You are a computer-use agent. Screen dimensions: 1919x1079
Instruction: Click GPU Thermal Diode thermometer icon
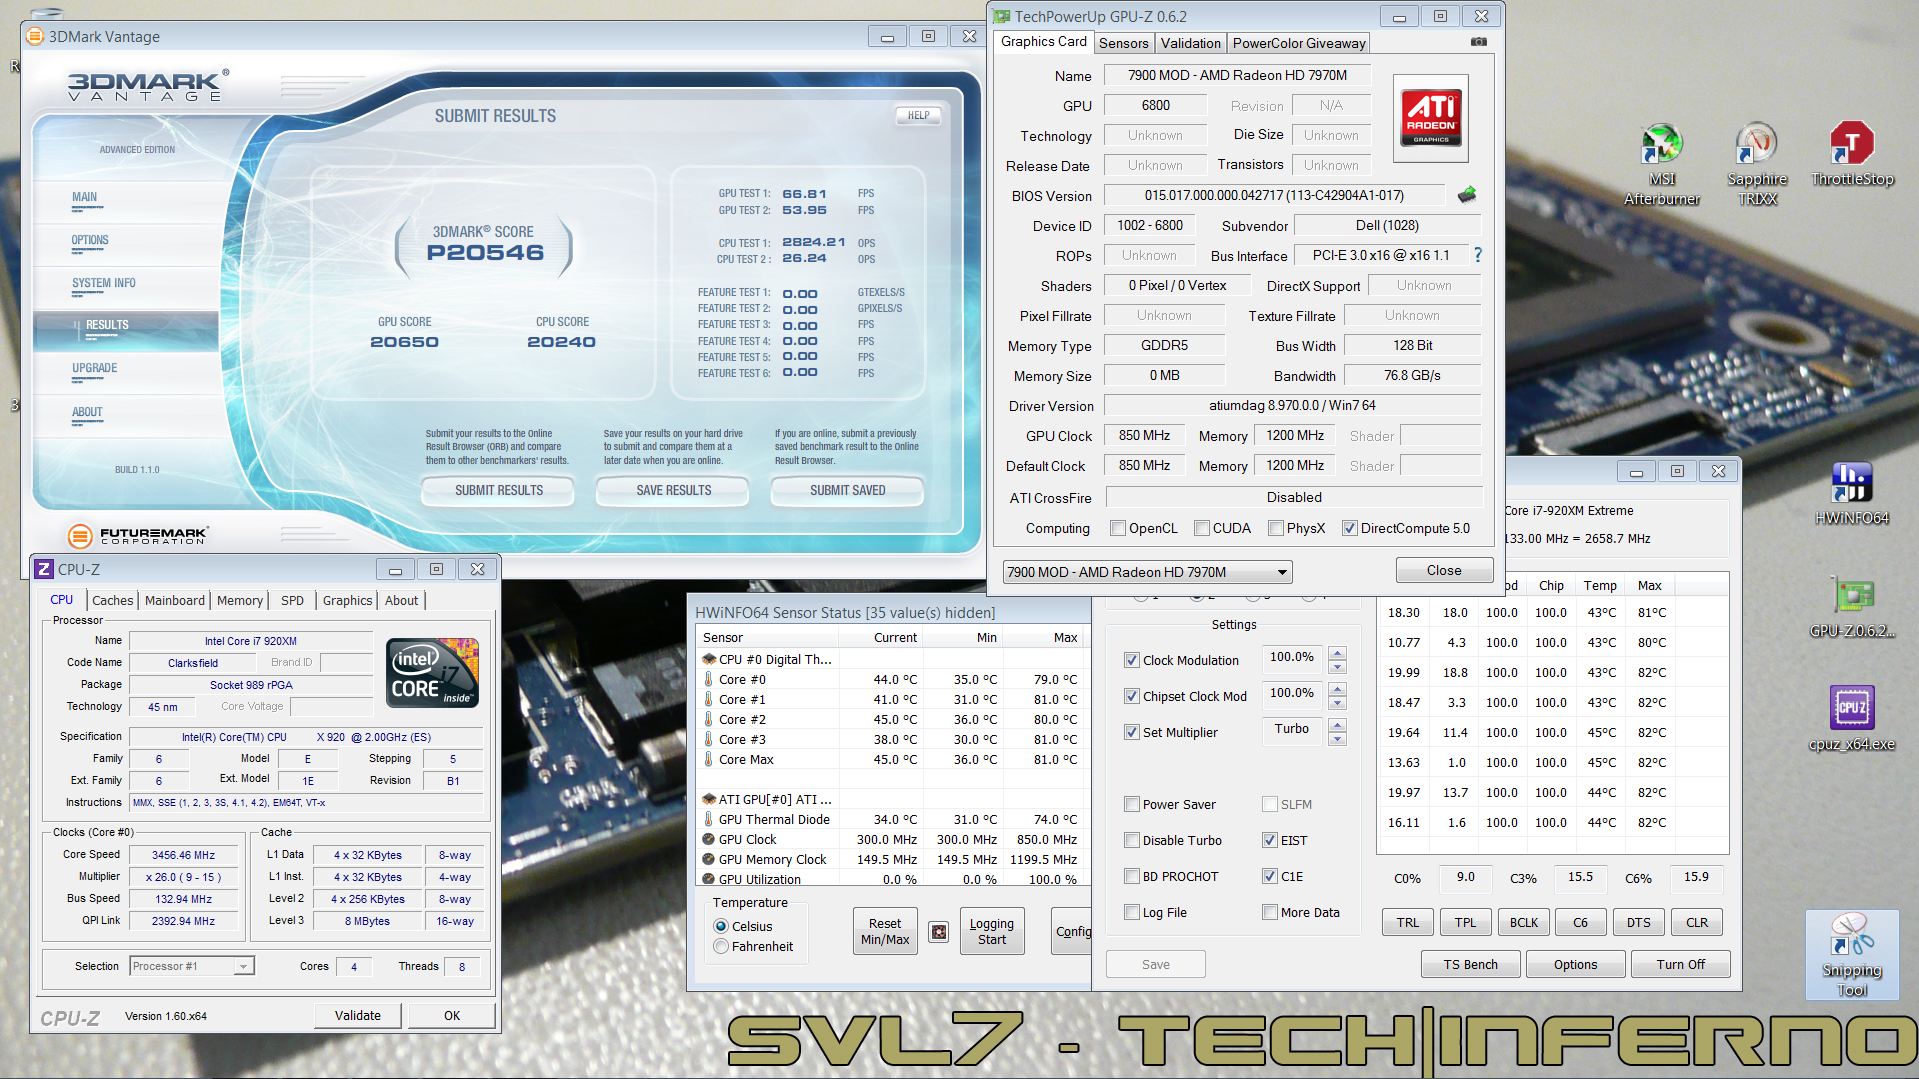[x=709, y=819]
